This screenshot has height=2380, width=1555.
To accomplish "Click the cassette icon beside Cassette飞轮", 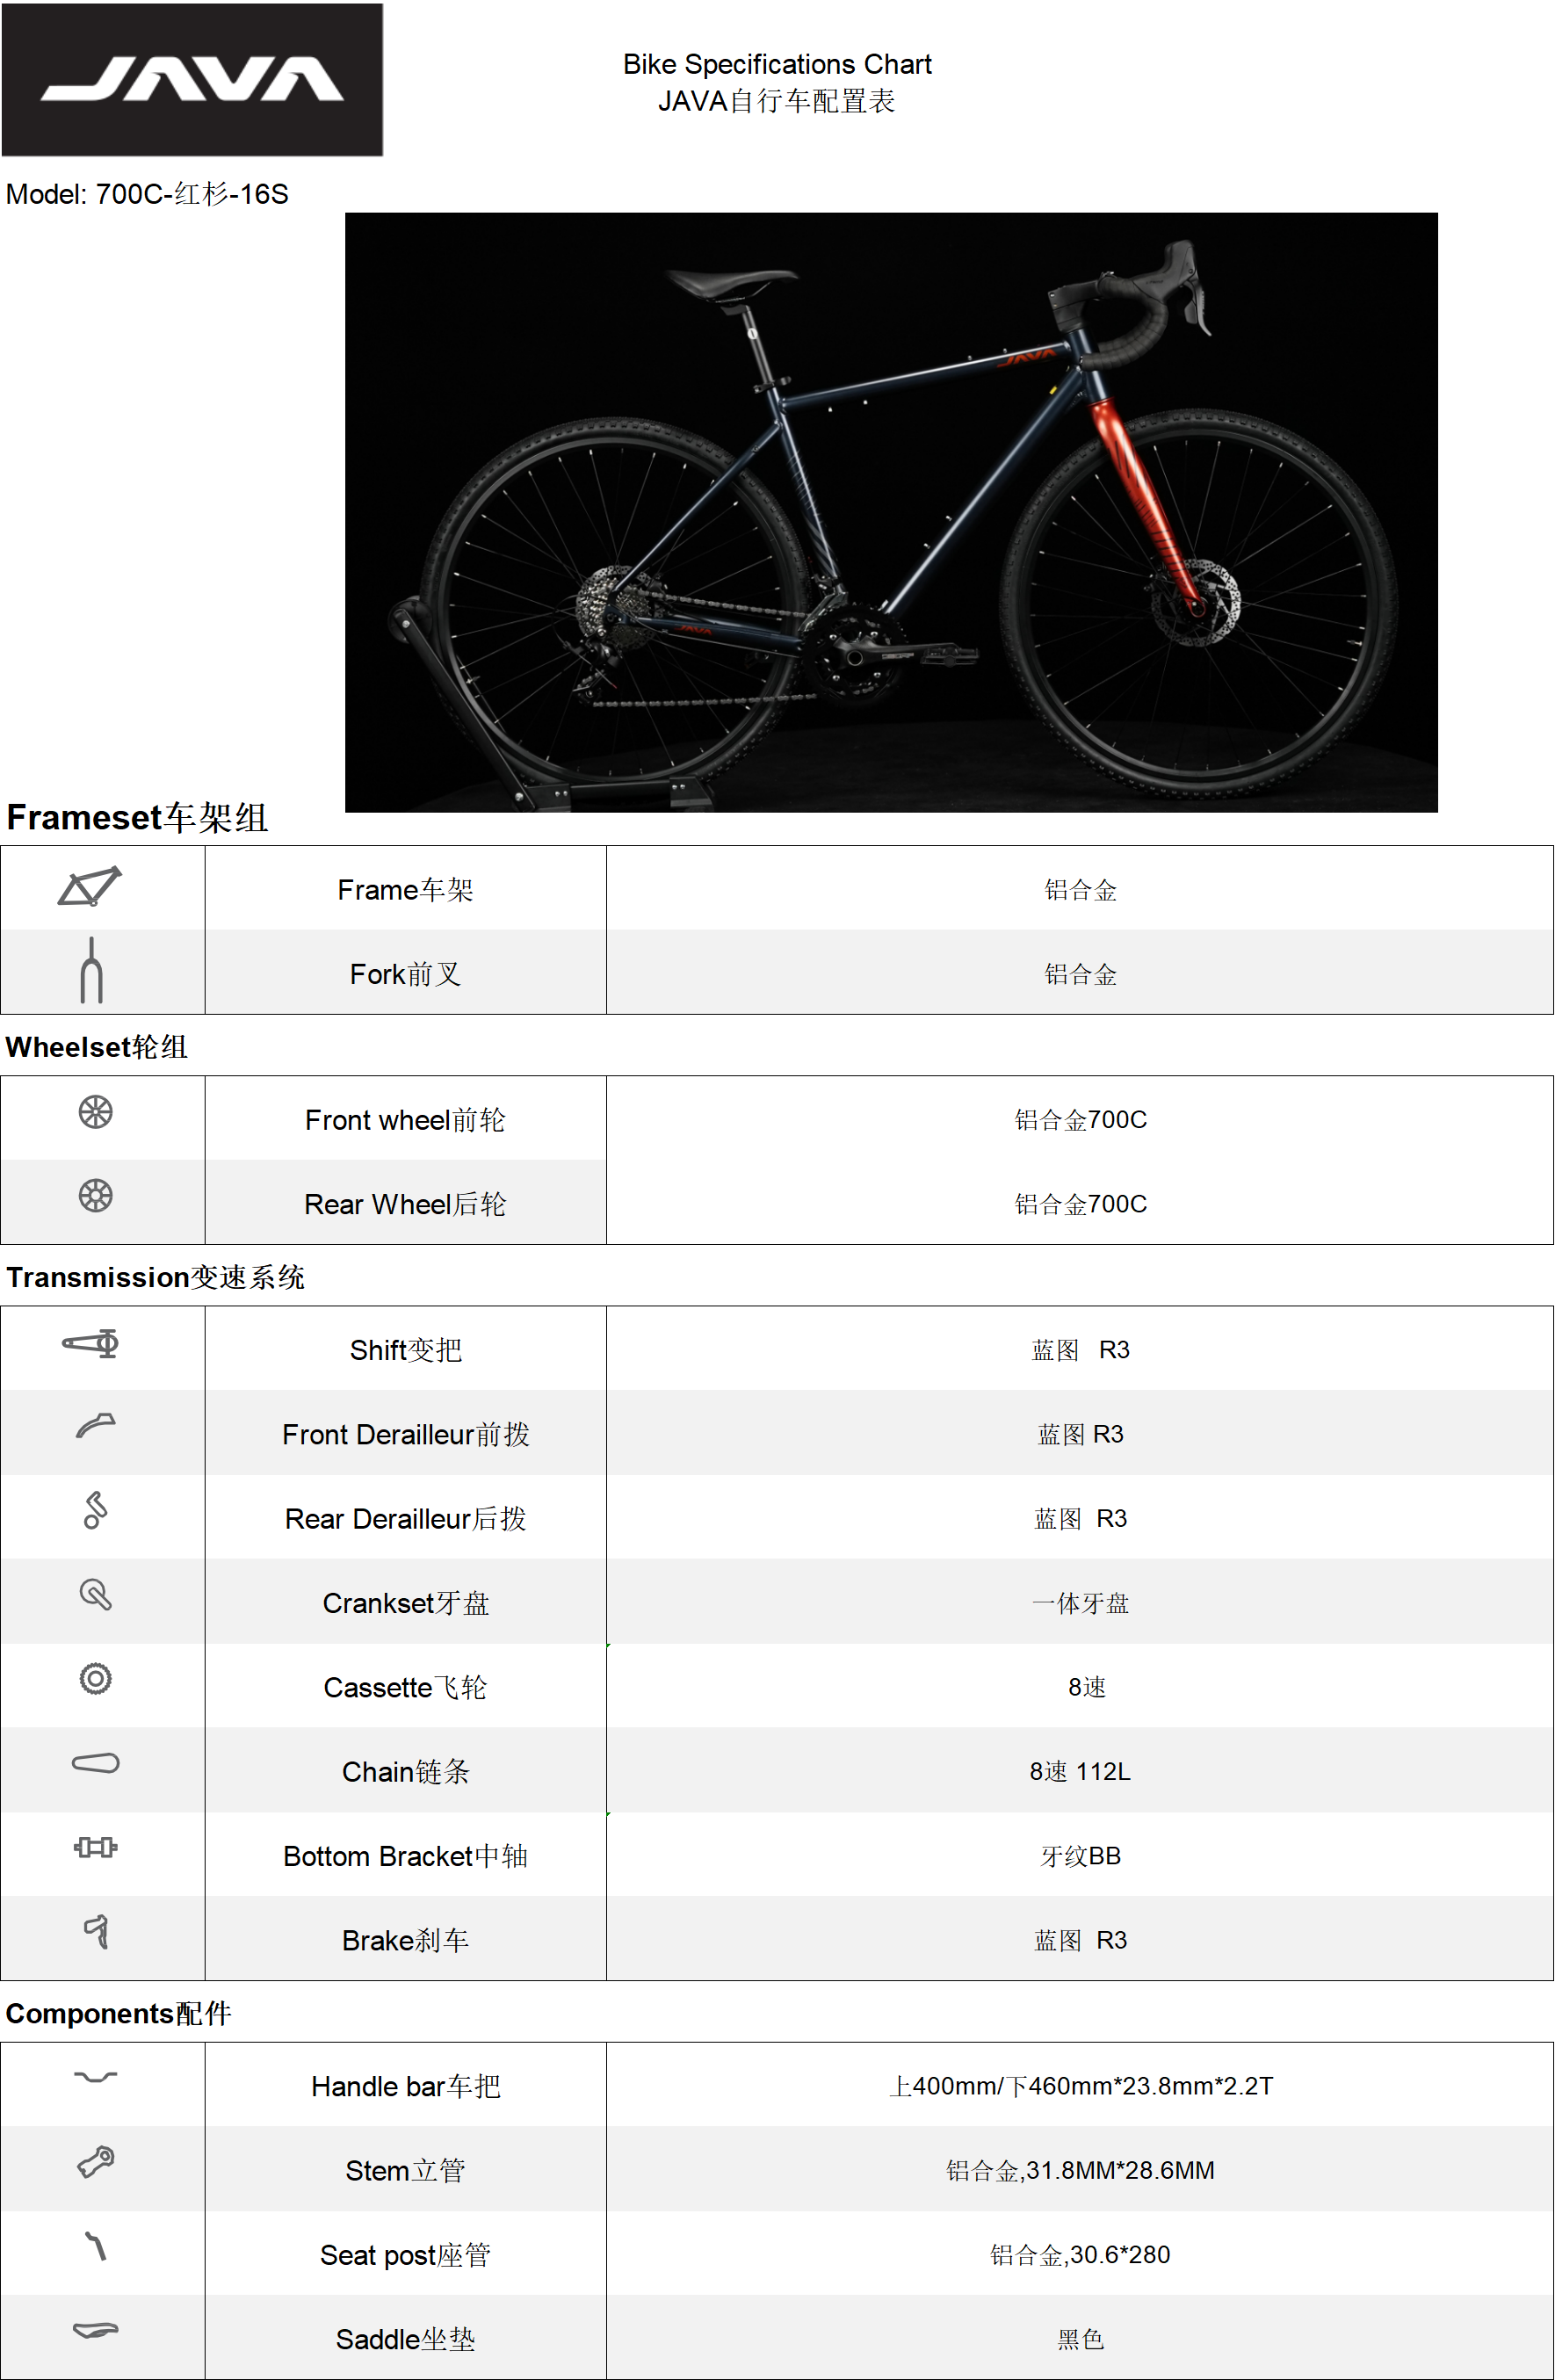I will pos(95,1678).
